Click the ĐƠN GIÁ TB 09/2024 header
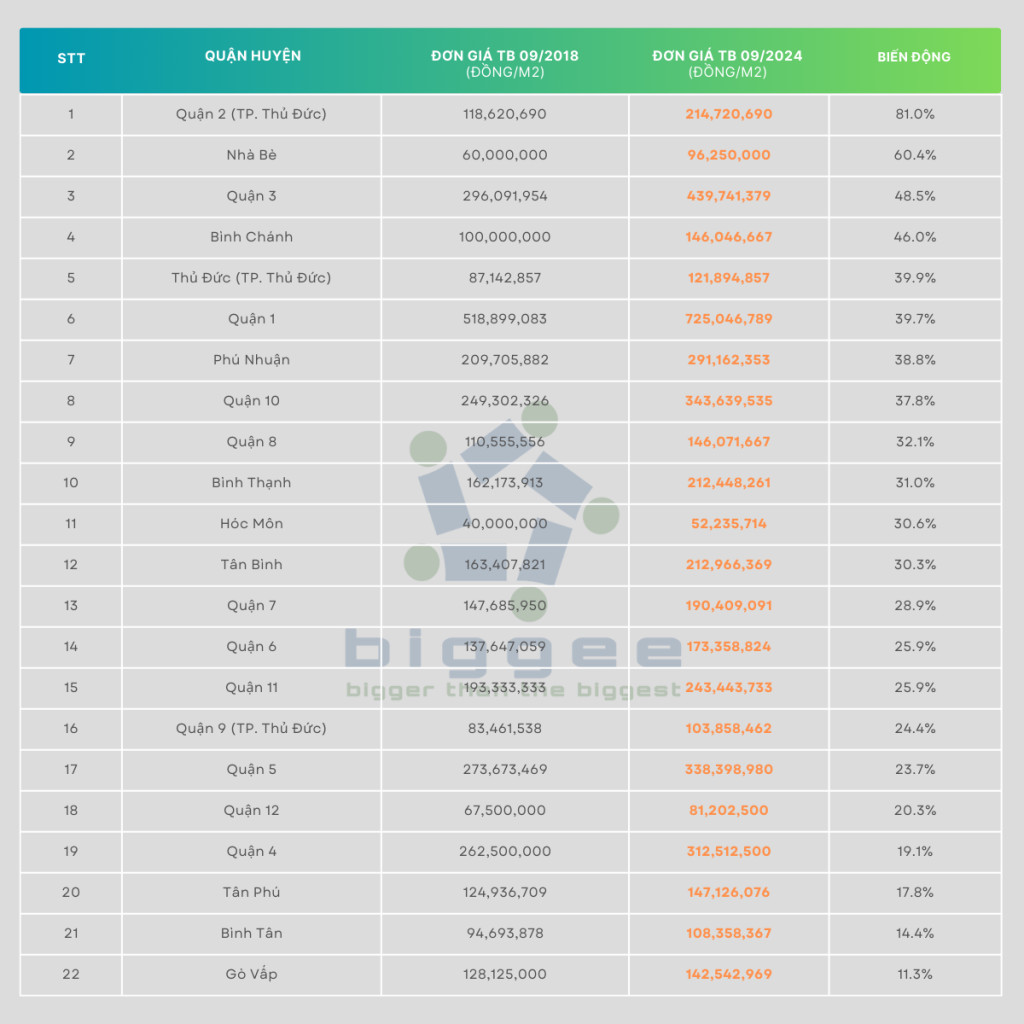 point(728,63)
